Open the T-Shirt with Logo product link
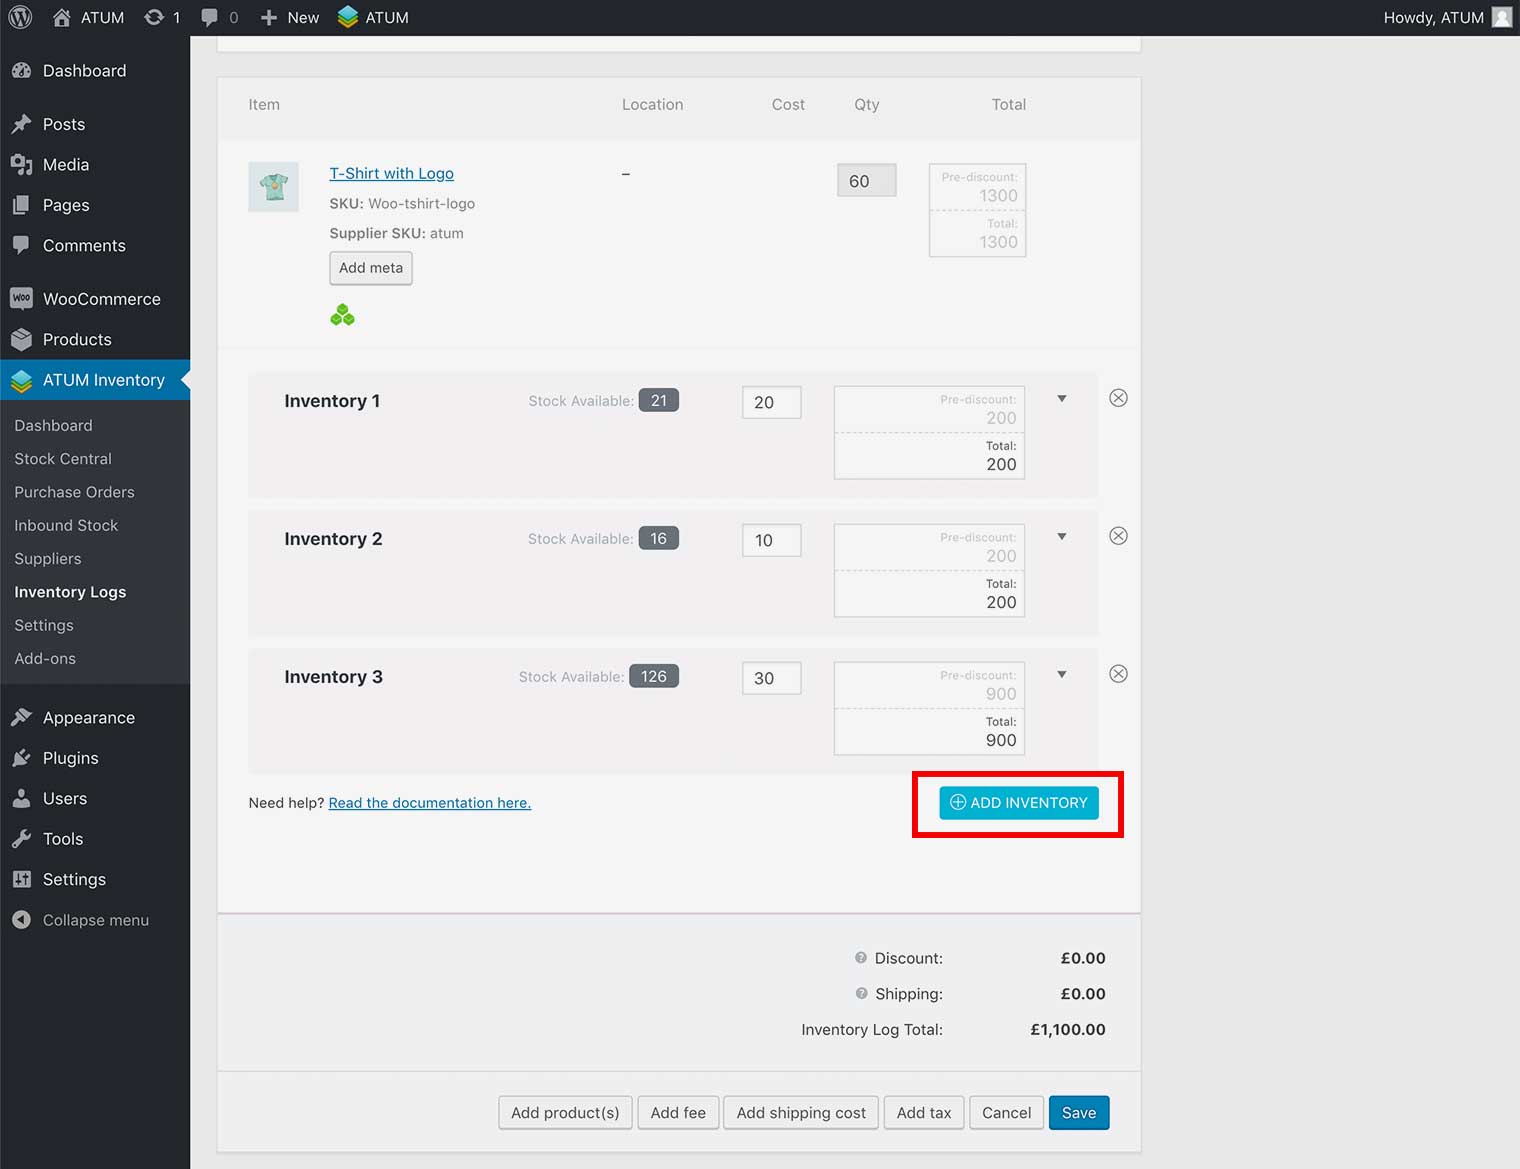The image size is (1520, 1169). 391,173
